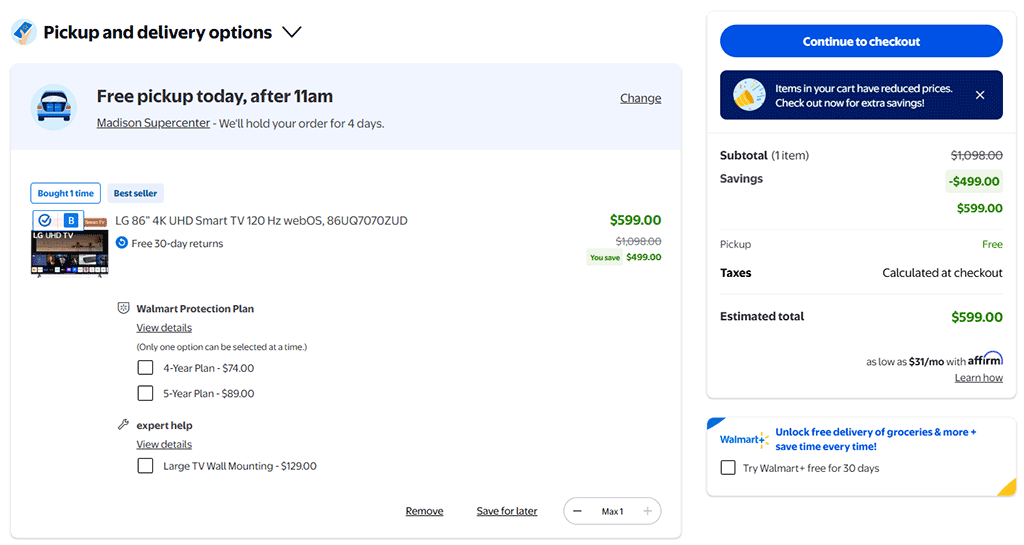Click the blue car pickup icon
1024x545 pixels.
54,107
